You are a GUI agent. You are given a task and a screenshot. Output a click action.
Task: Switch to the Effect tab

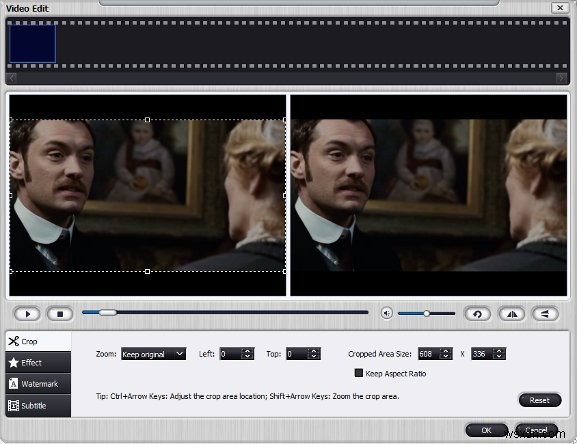[38, 362]
